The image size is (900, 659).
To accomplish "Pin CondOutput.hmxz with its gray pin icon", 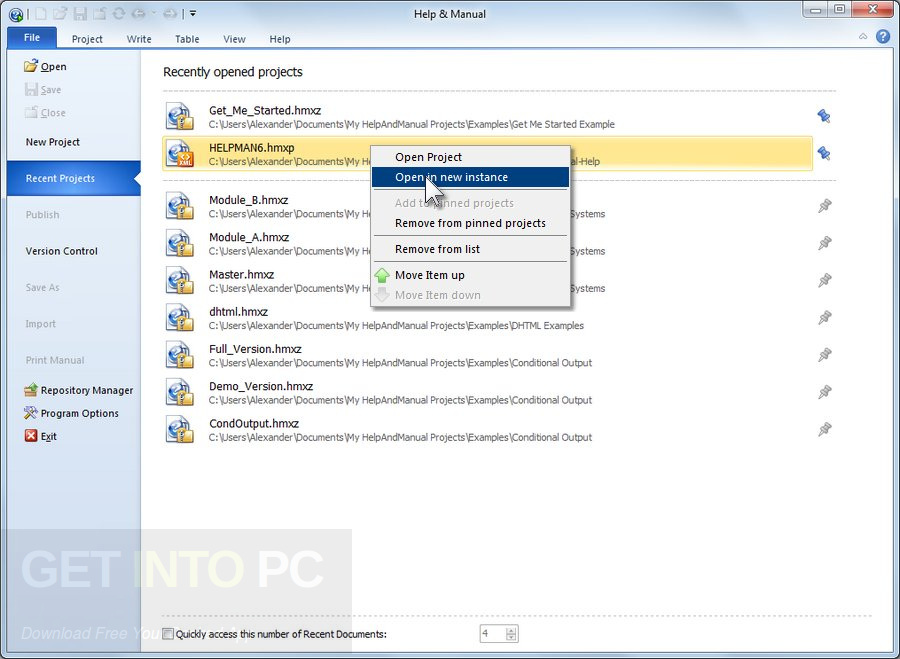I will pos(824,429).
